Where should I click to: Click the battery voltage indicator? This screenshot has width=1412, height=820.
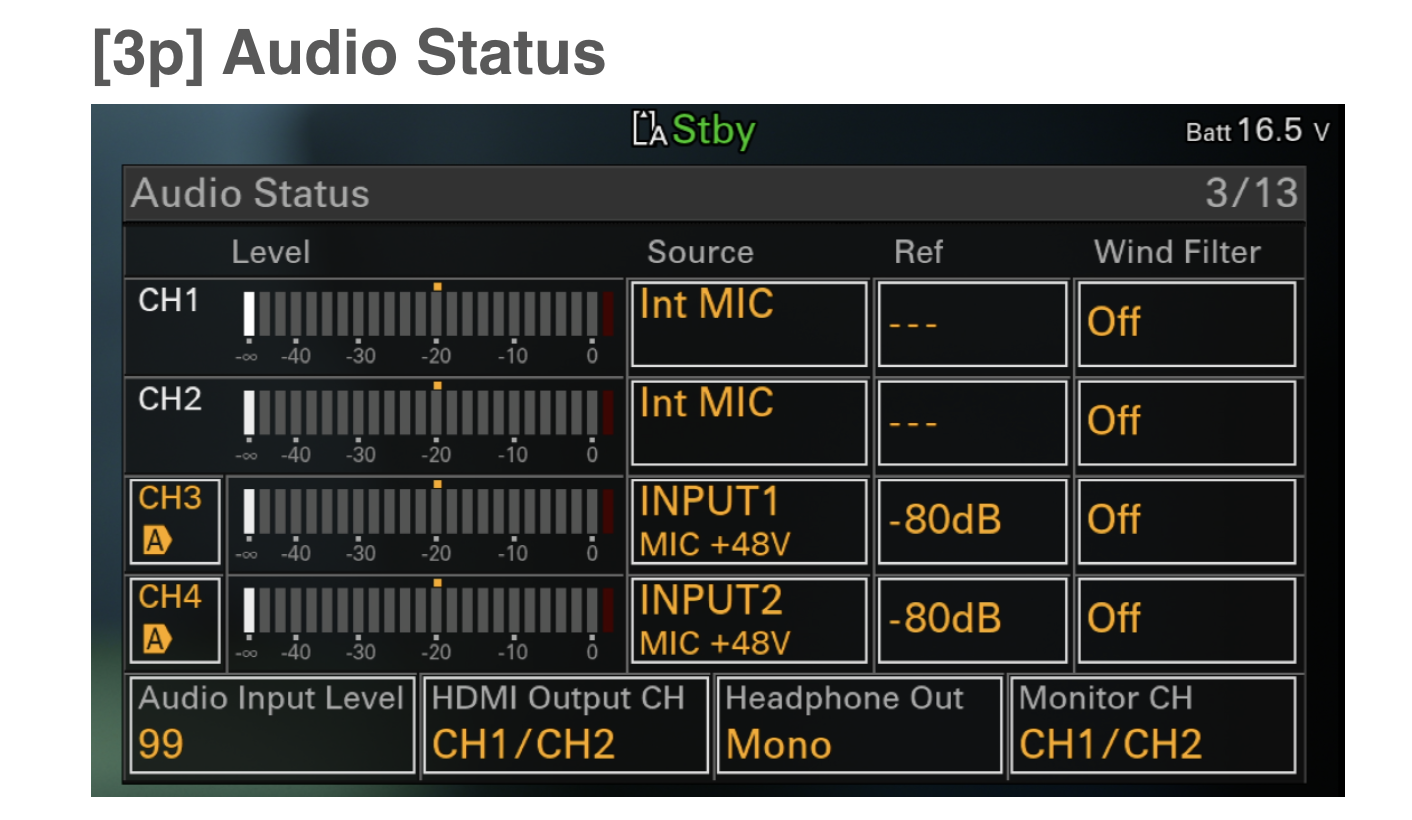(x=1257, y=130)
